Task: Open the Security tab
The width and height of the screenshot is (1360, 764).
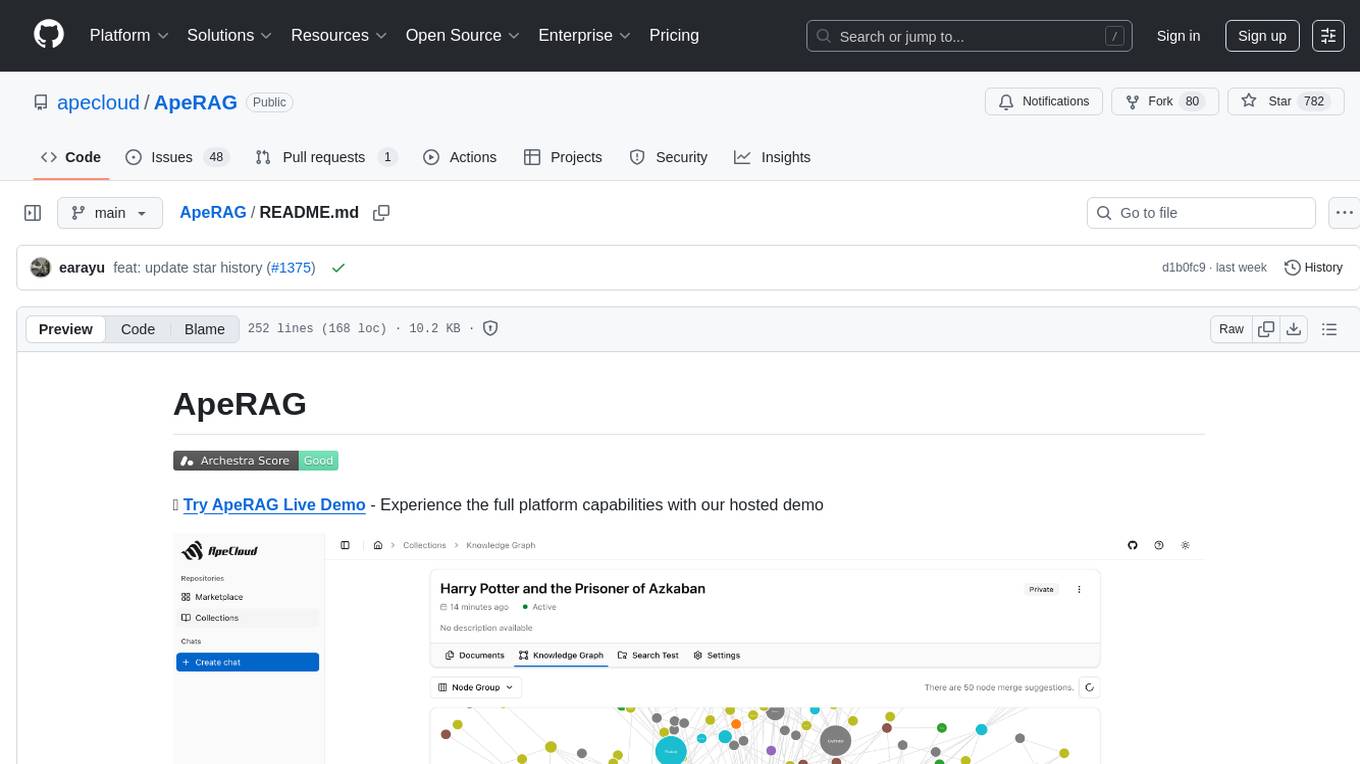Action: (x=668, y=157)
